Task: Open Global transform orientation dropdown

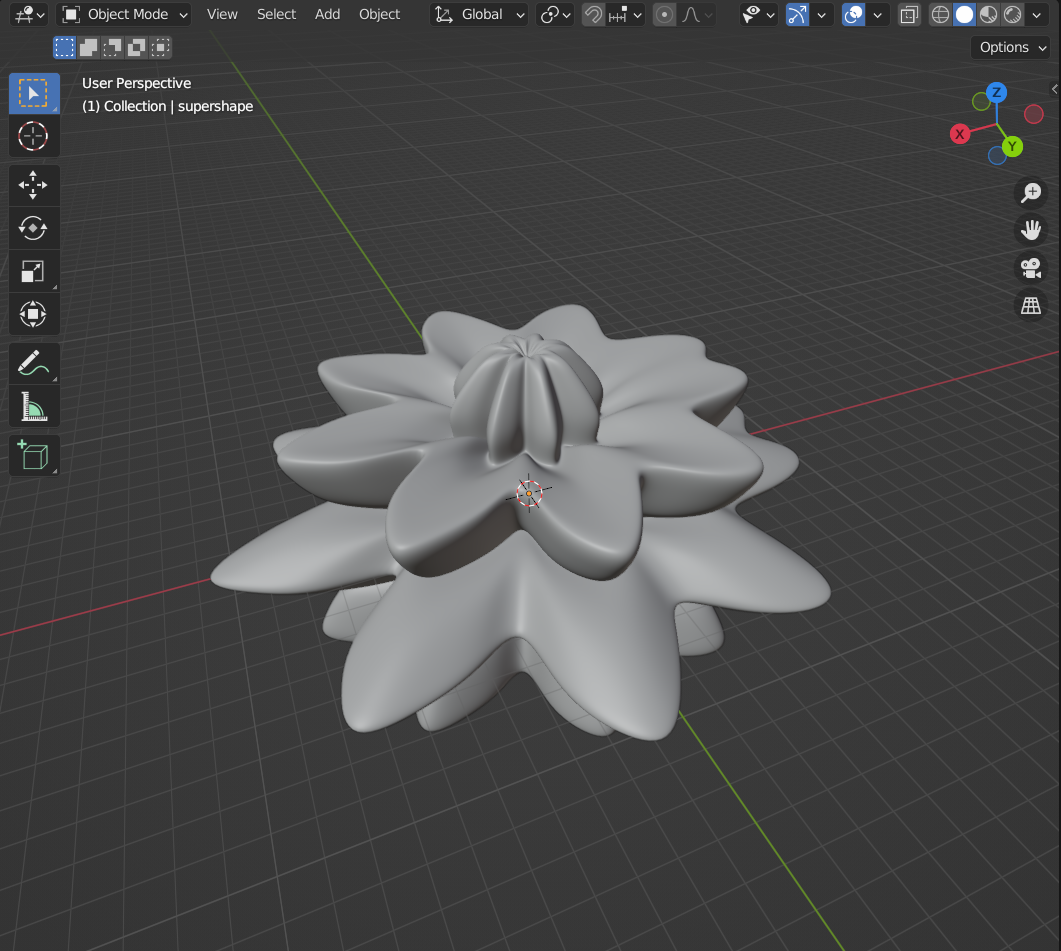Action: click(479, 14)
